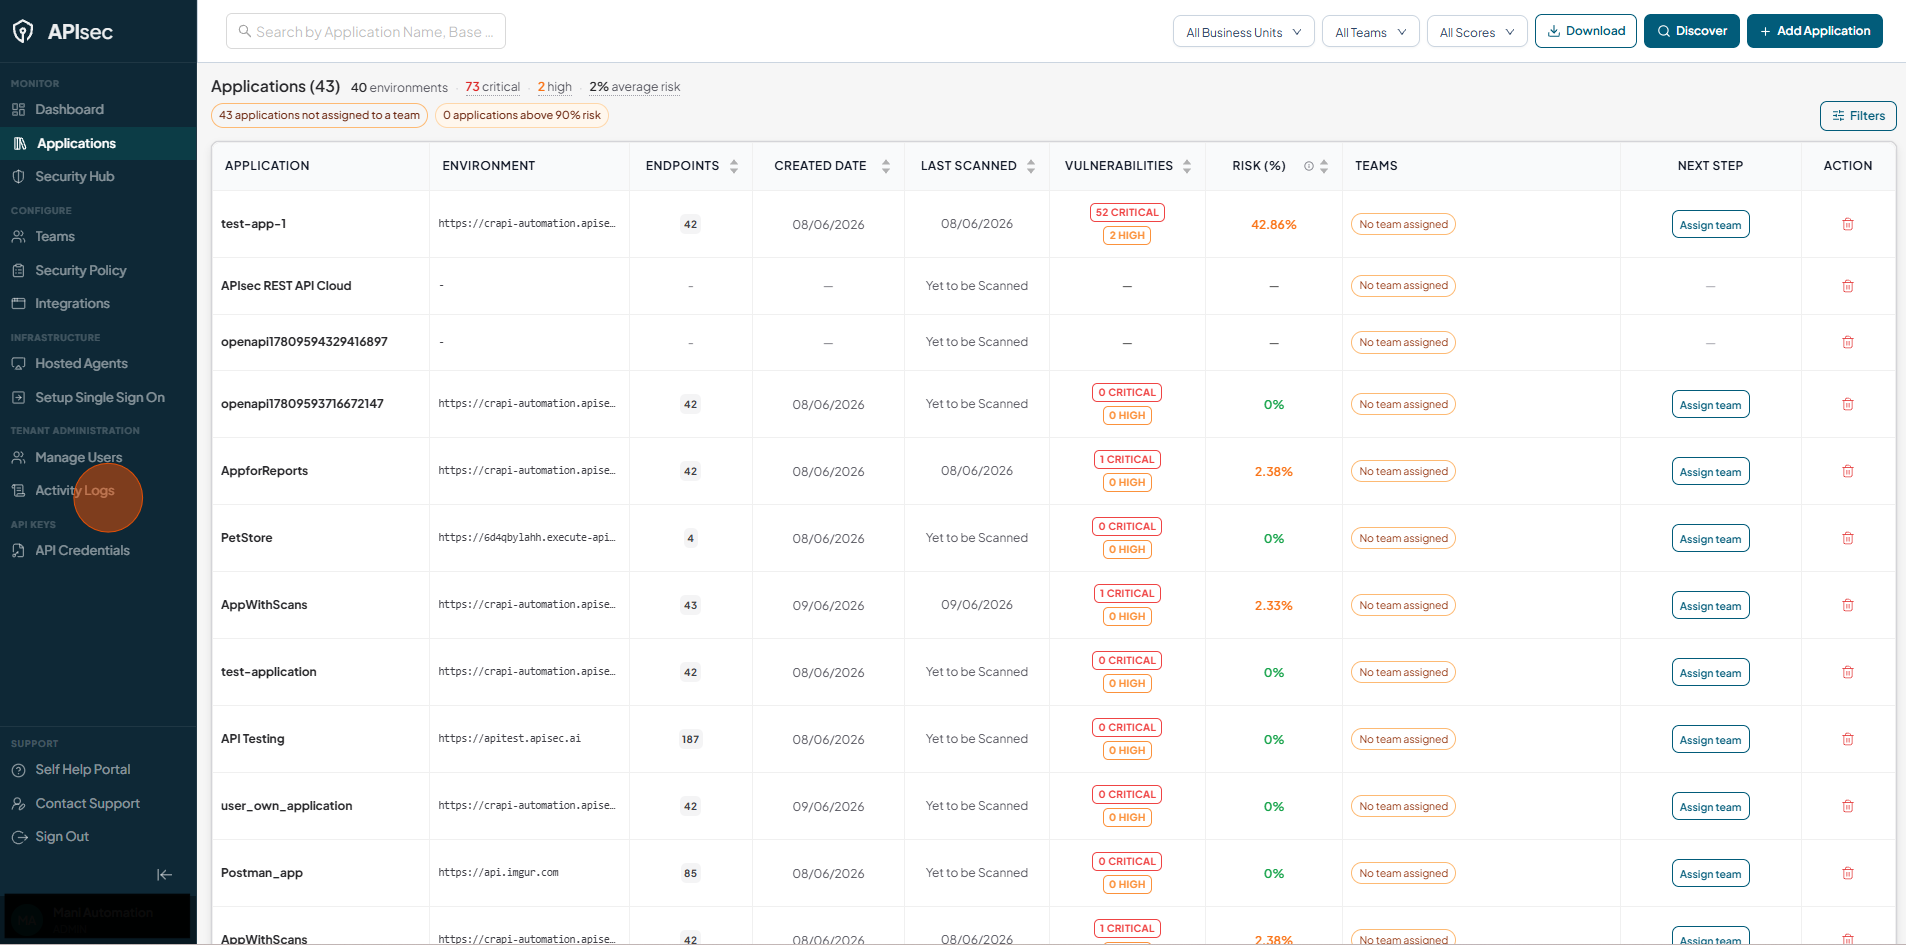This screenshot has height=945, width=1906.
Task: Click the search magnifier icon
Action: pos(244,31)
